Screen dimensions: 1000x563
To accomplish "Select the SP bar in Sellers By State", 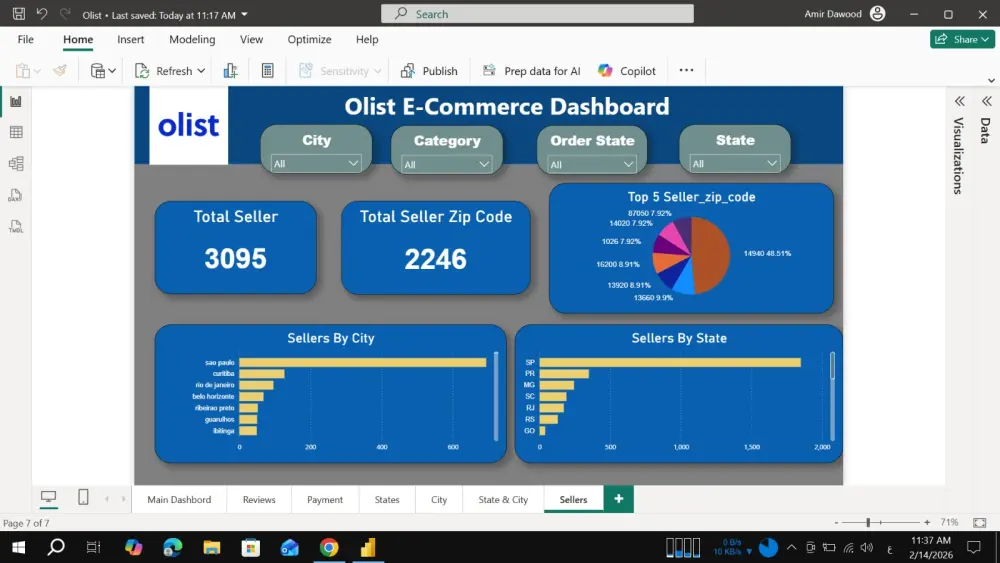I will pos(670,362).
